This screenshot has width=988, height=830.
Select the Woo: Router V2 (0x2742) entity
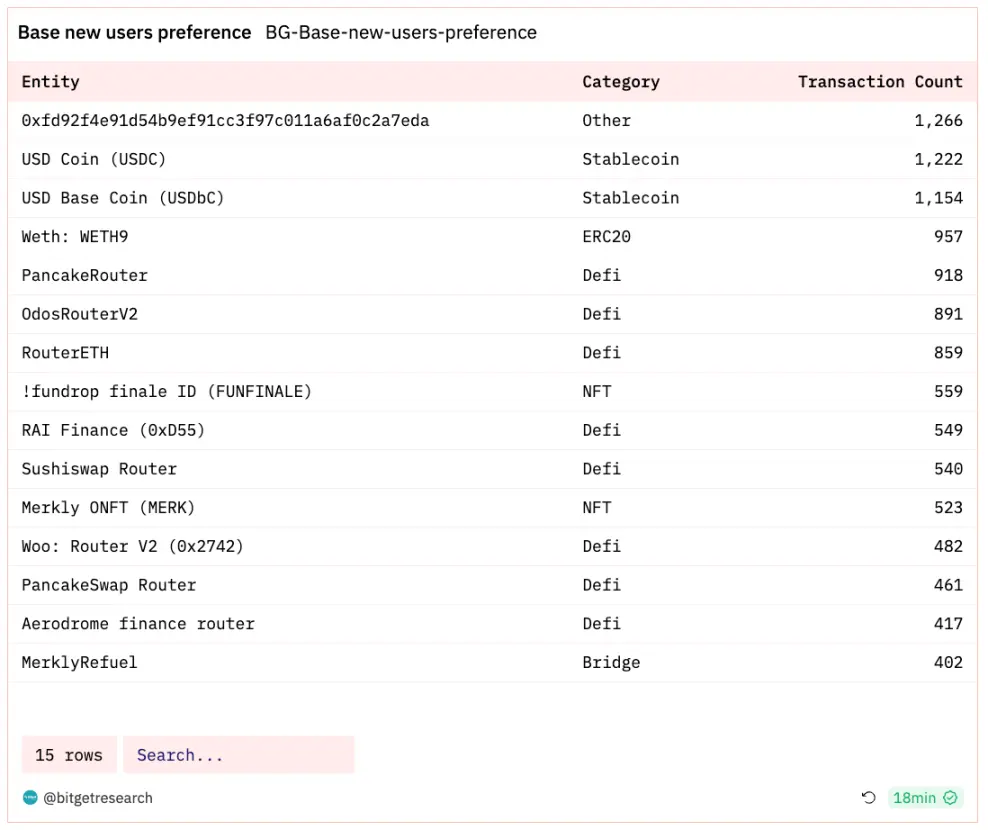pos(132,546)
